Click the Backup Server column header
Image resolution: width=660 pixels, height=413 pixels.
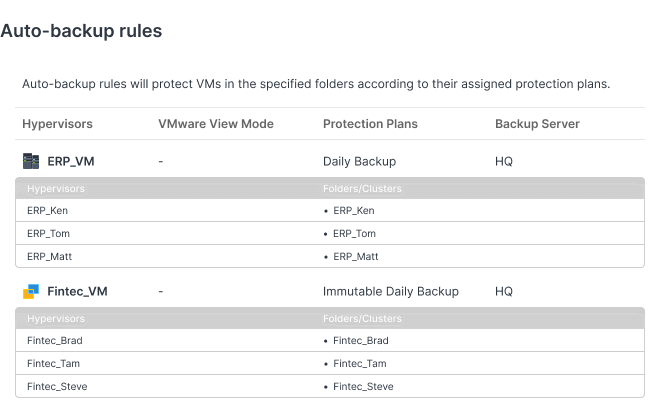pyautogui.click(x=537, y=124)
